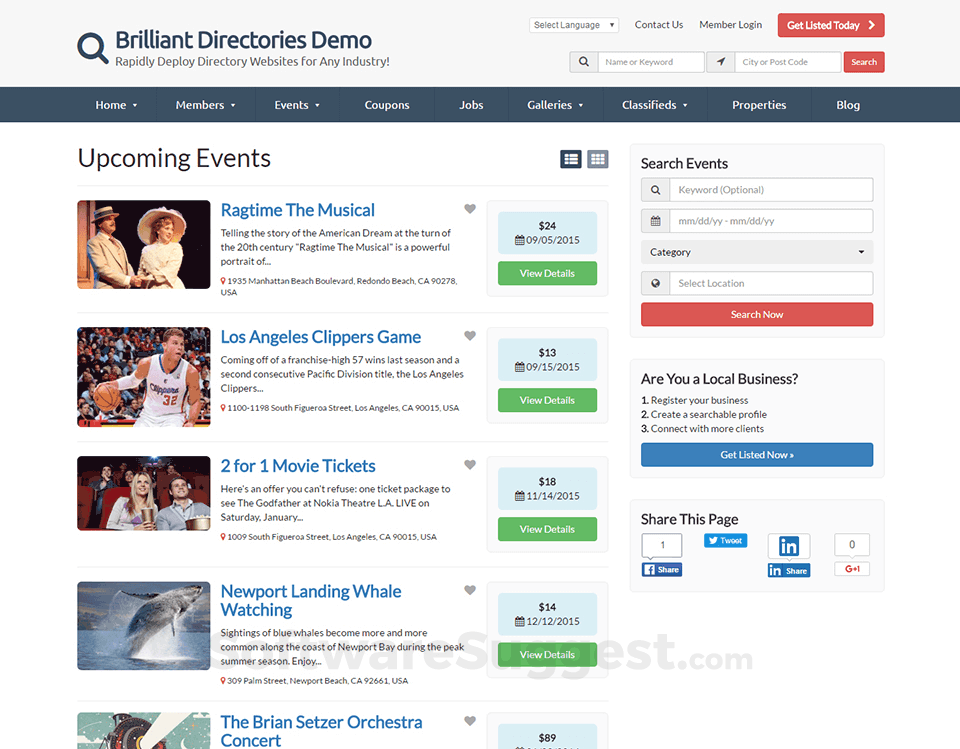Click the LinkedIn Share icon
This screenshot has width=960, height=749.
[x=789, y=570]
